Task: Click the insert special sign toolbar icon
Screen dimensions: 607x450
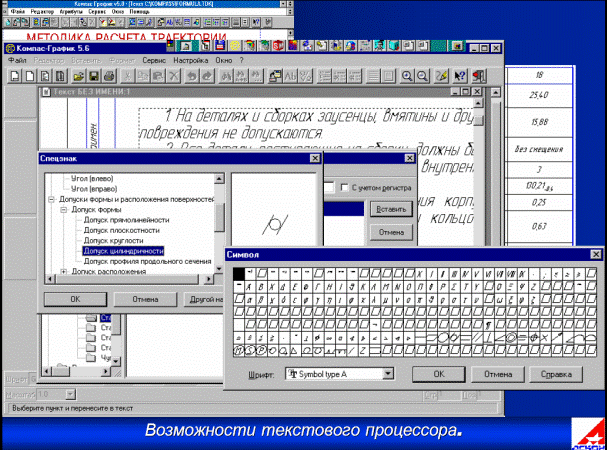Action: [x=275, y=76]
